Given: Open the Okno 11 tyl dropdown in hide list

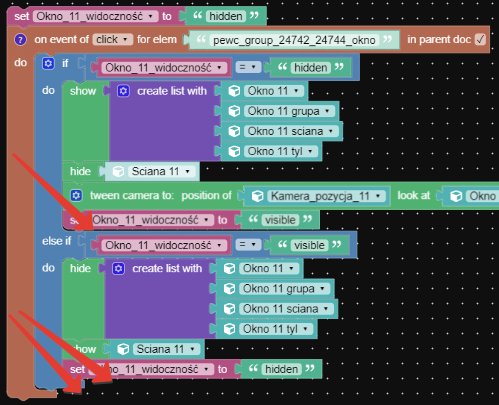Looking at the screenshot, I should tap(276, 329).
